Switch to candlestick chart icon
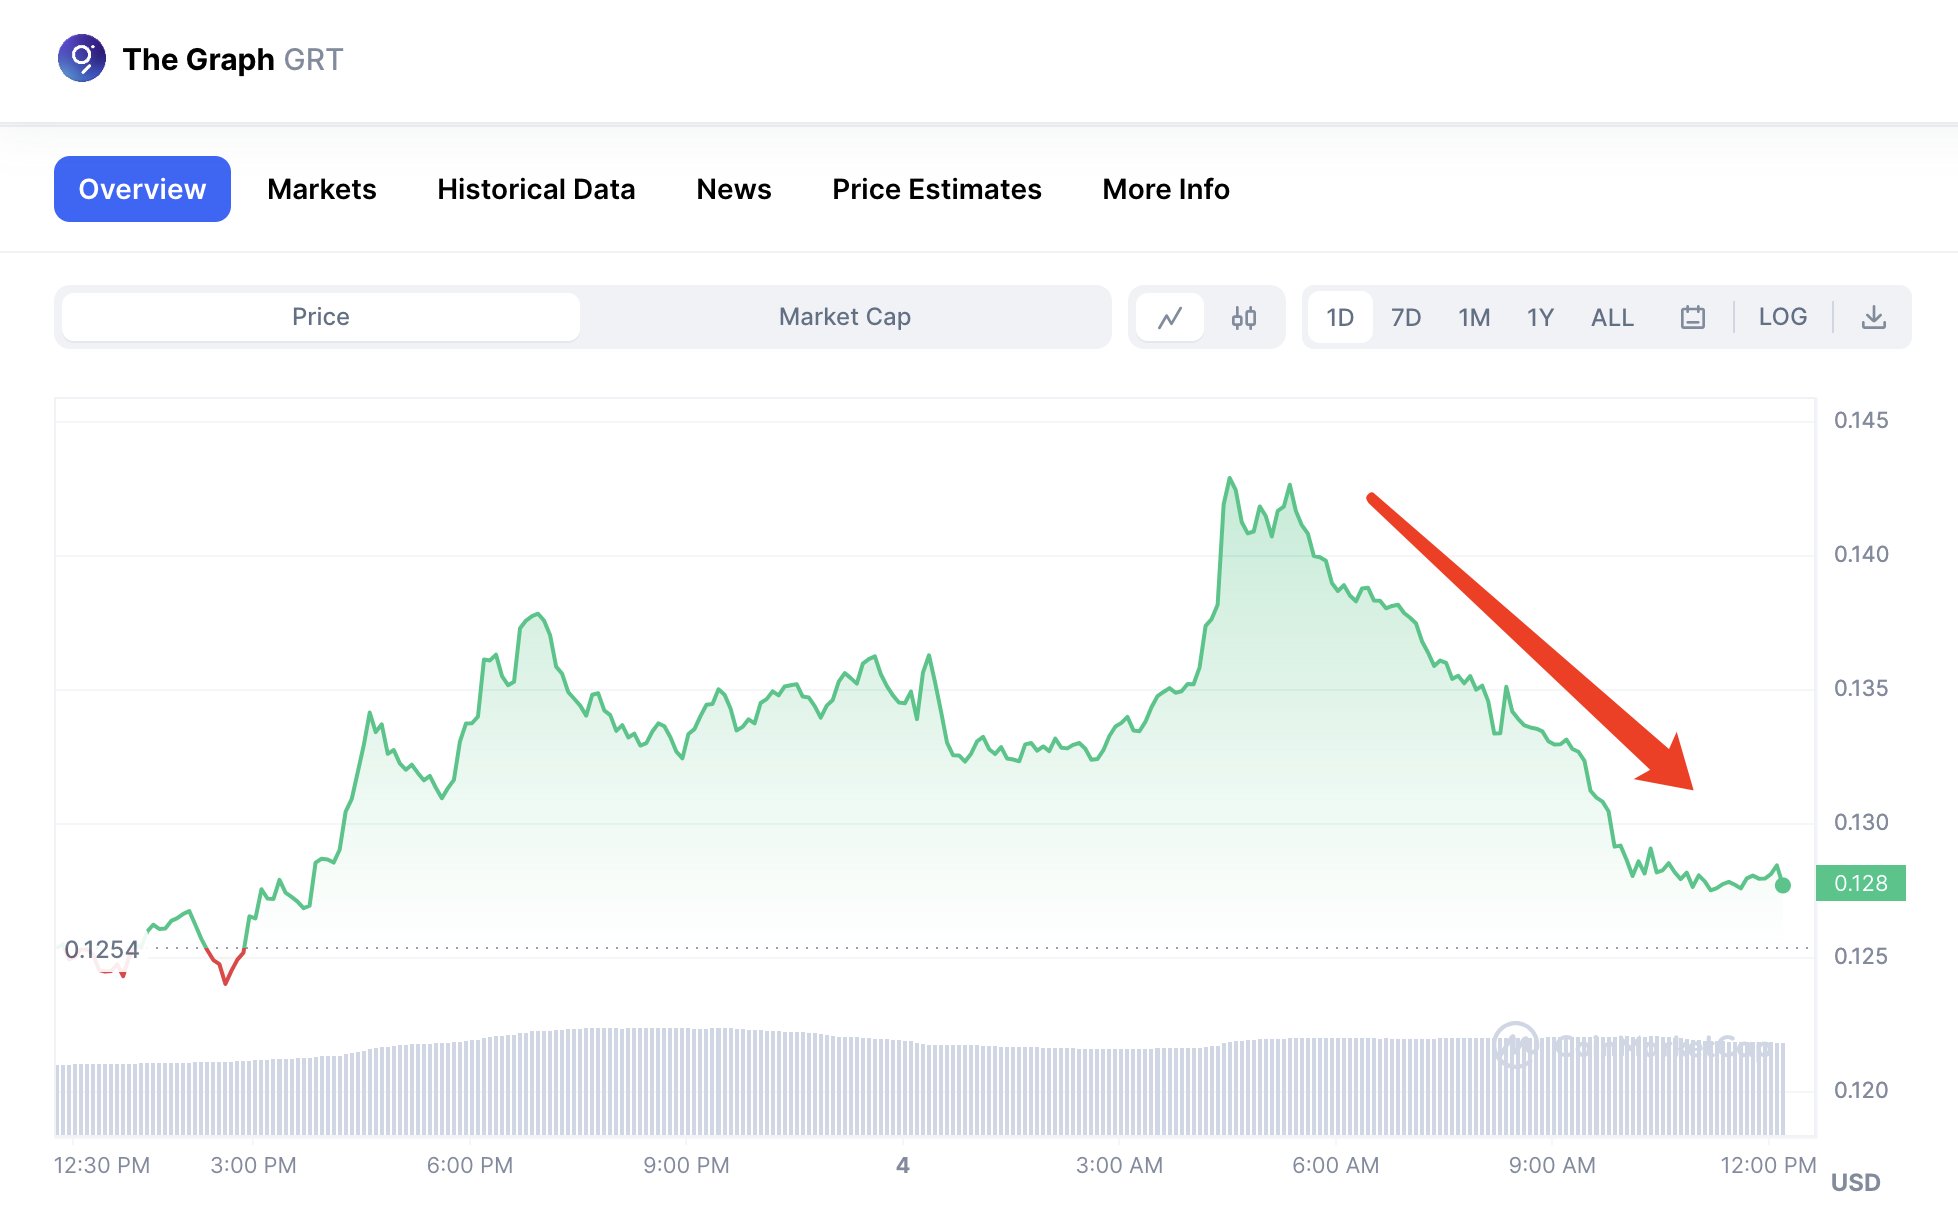The image size is (1958, 1222). [1243, 318]
